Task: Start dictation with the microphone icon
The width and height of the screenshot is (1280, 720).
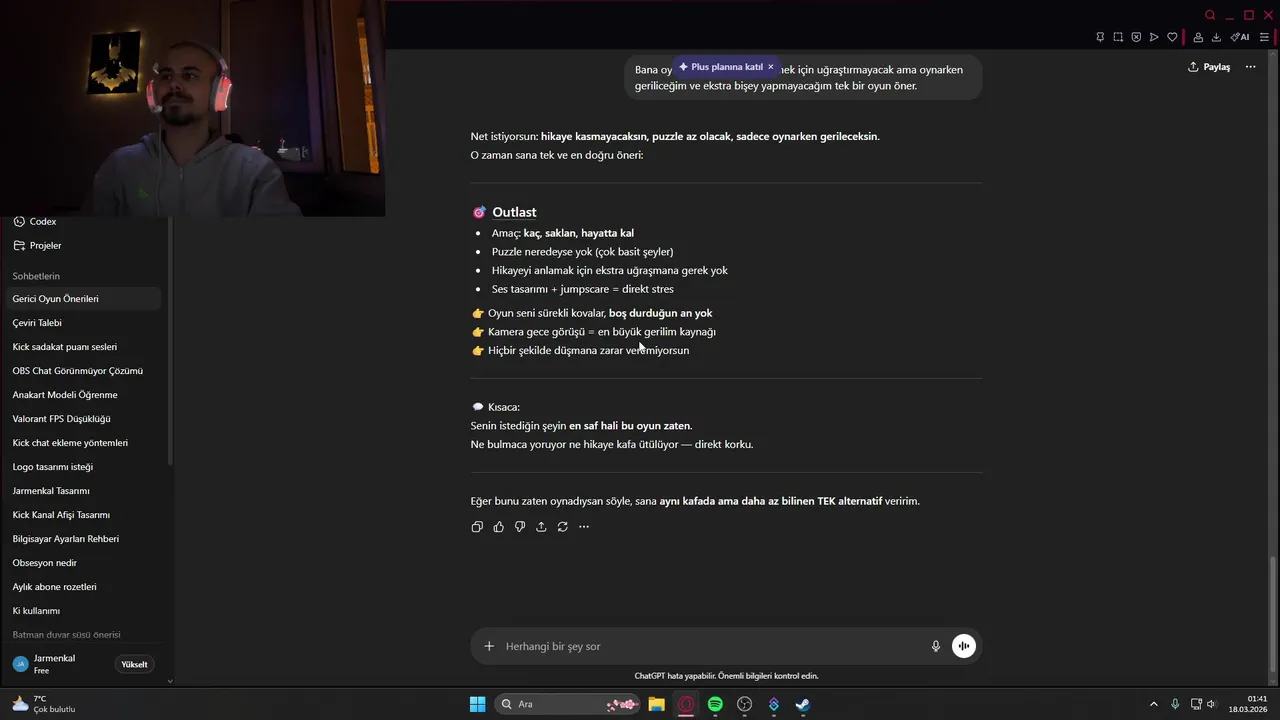Action: pos(936,646)
